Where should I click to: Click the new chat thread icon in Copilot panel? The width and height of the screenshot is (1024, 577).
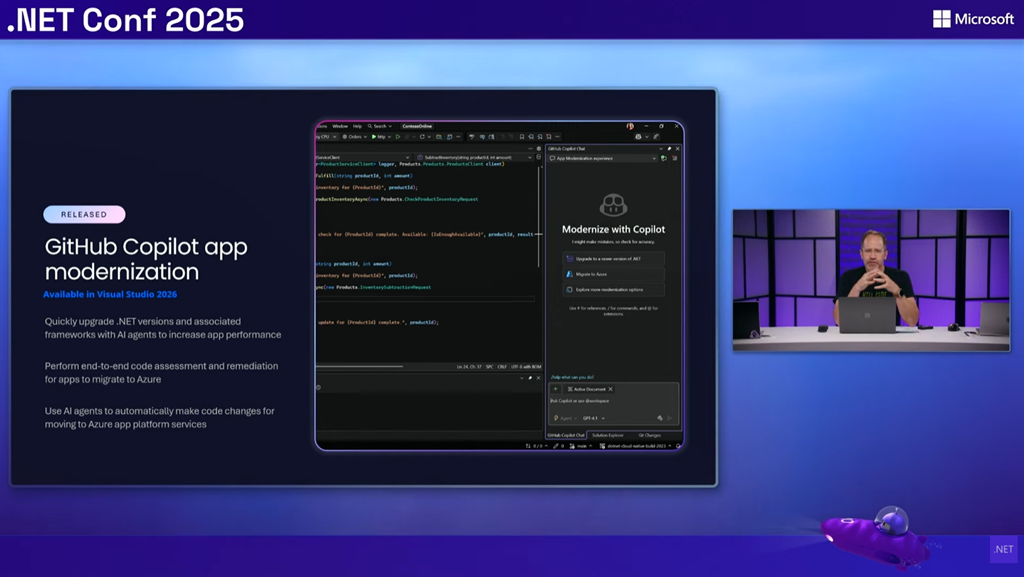point(664,158)
